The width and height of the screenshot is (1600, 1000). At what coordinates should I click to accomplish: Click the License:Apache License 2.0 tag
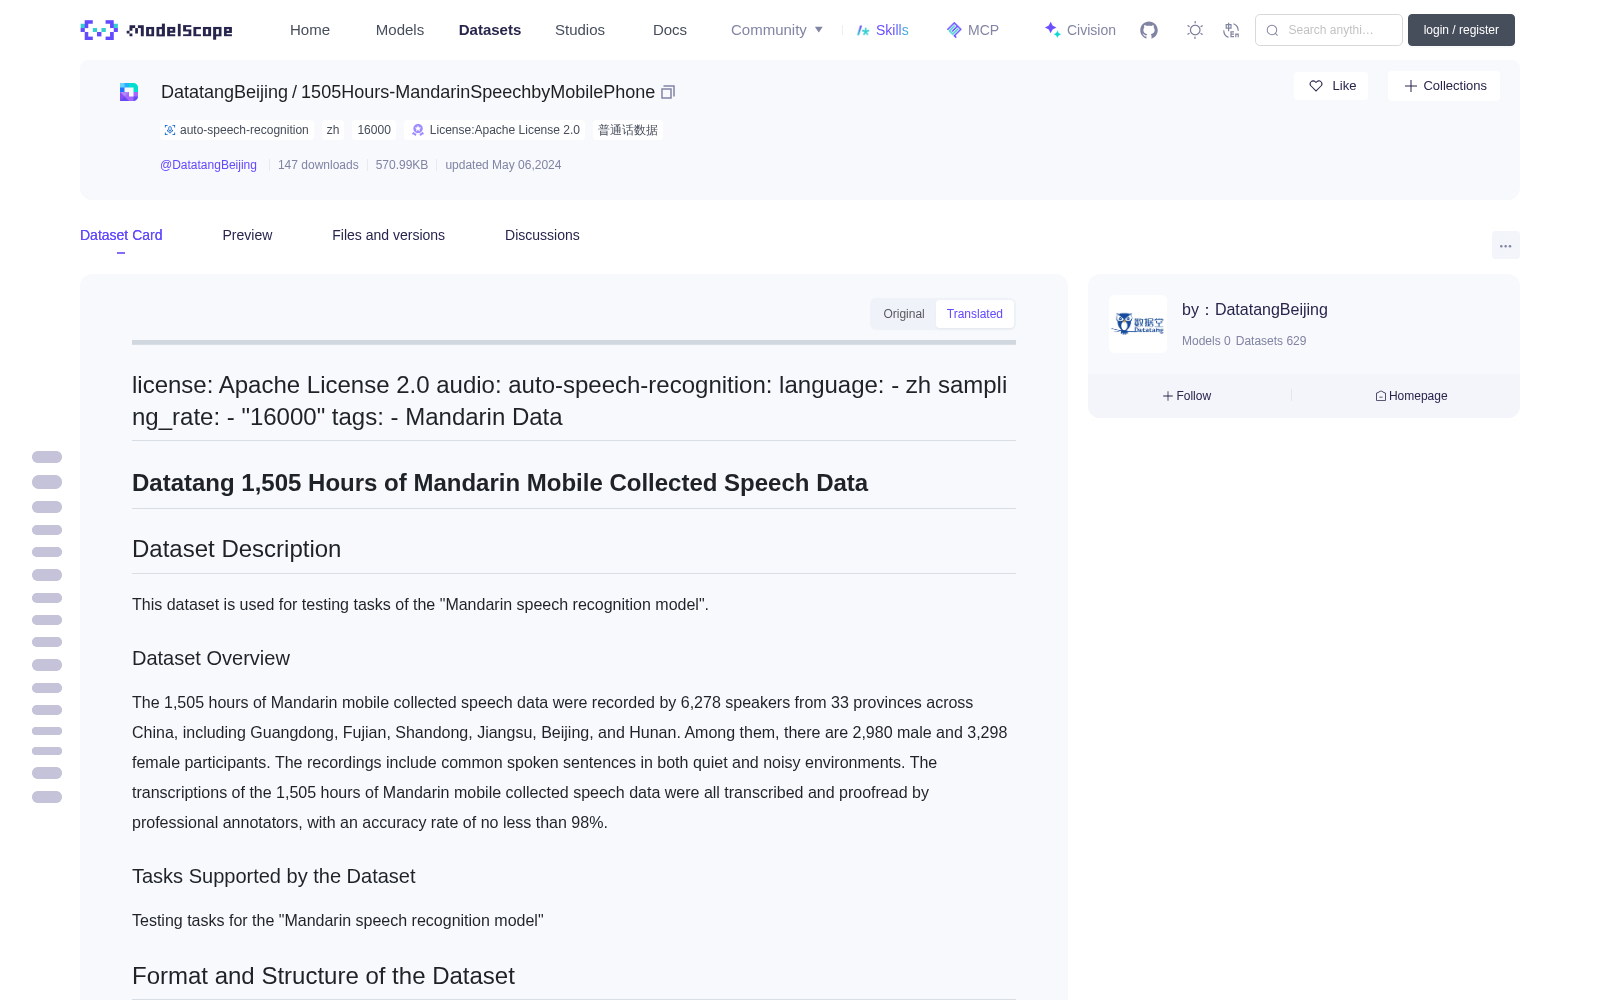tap(496, 130)
